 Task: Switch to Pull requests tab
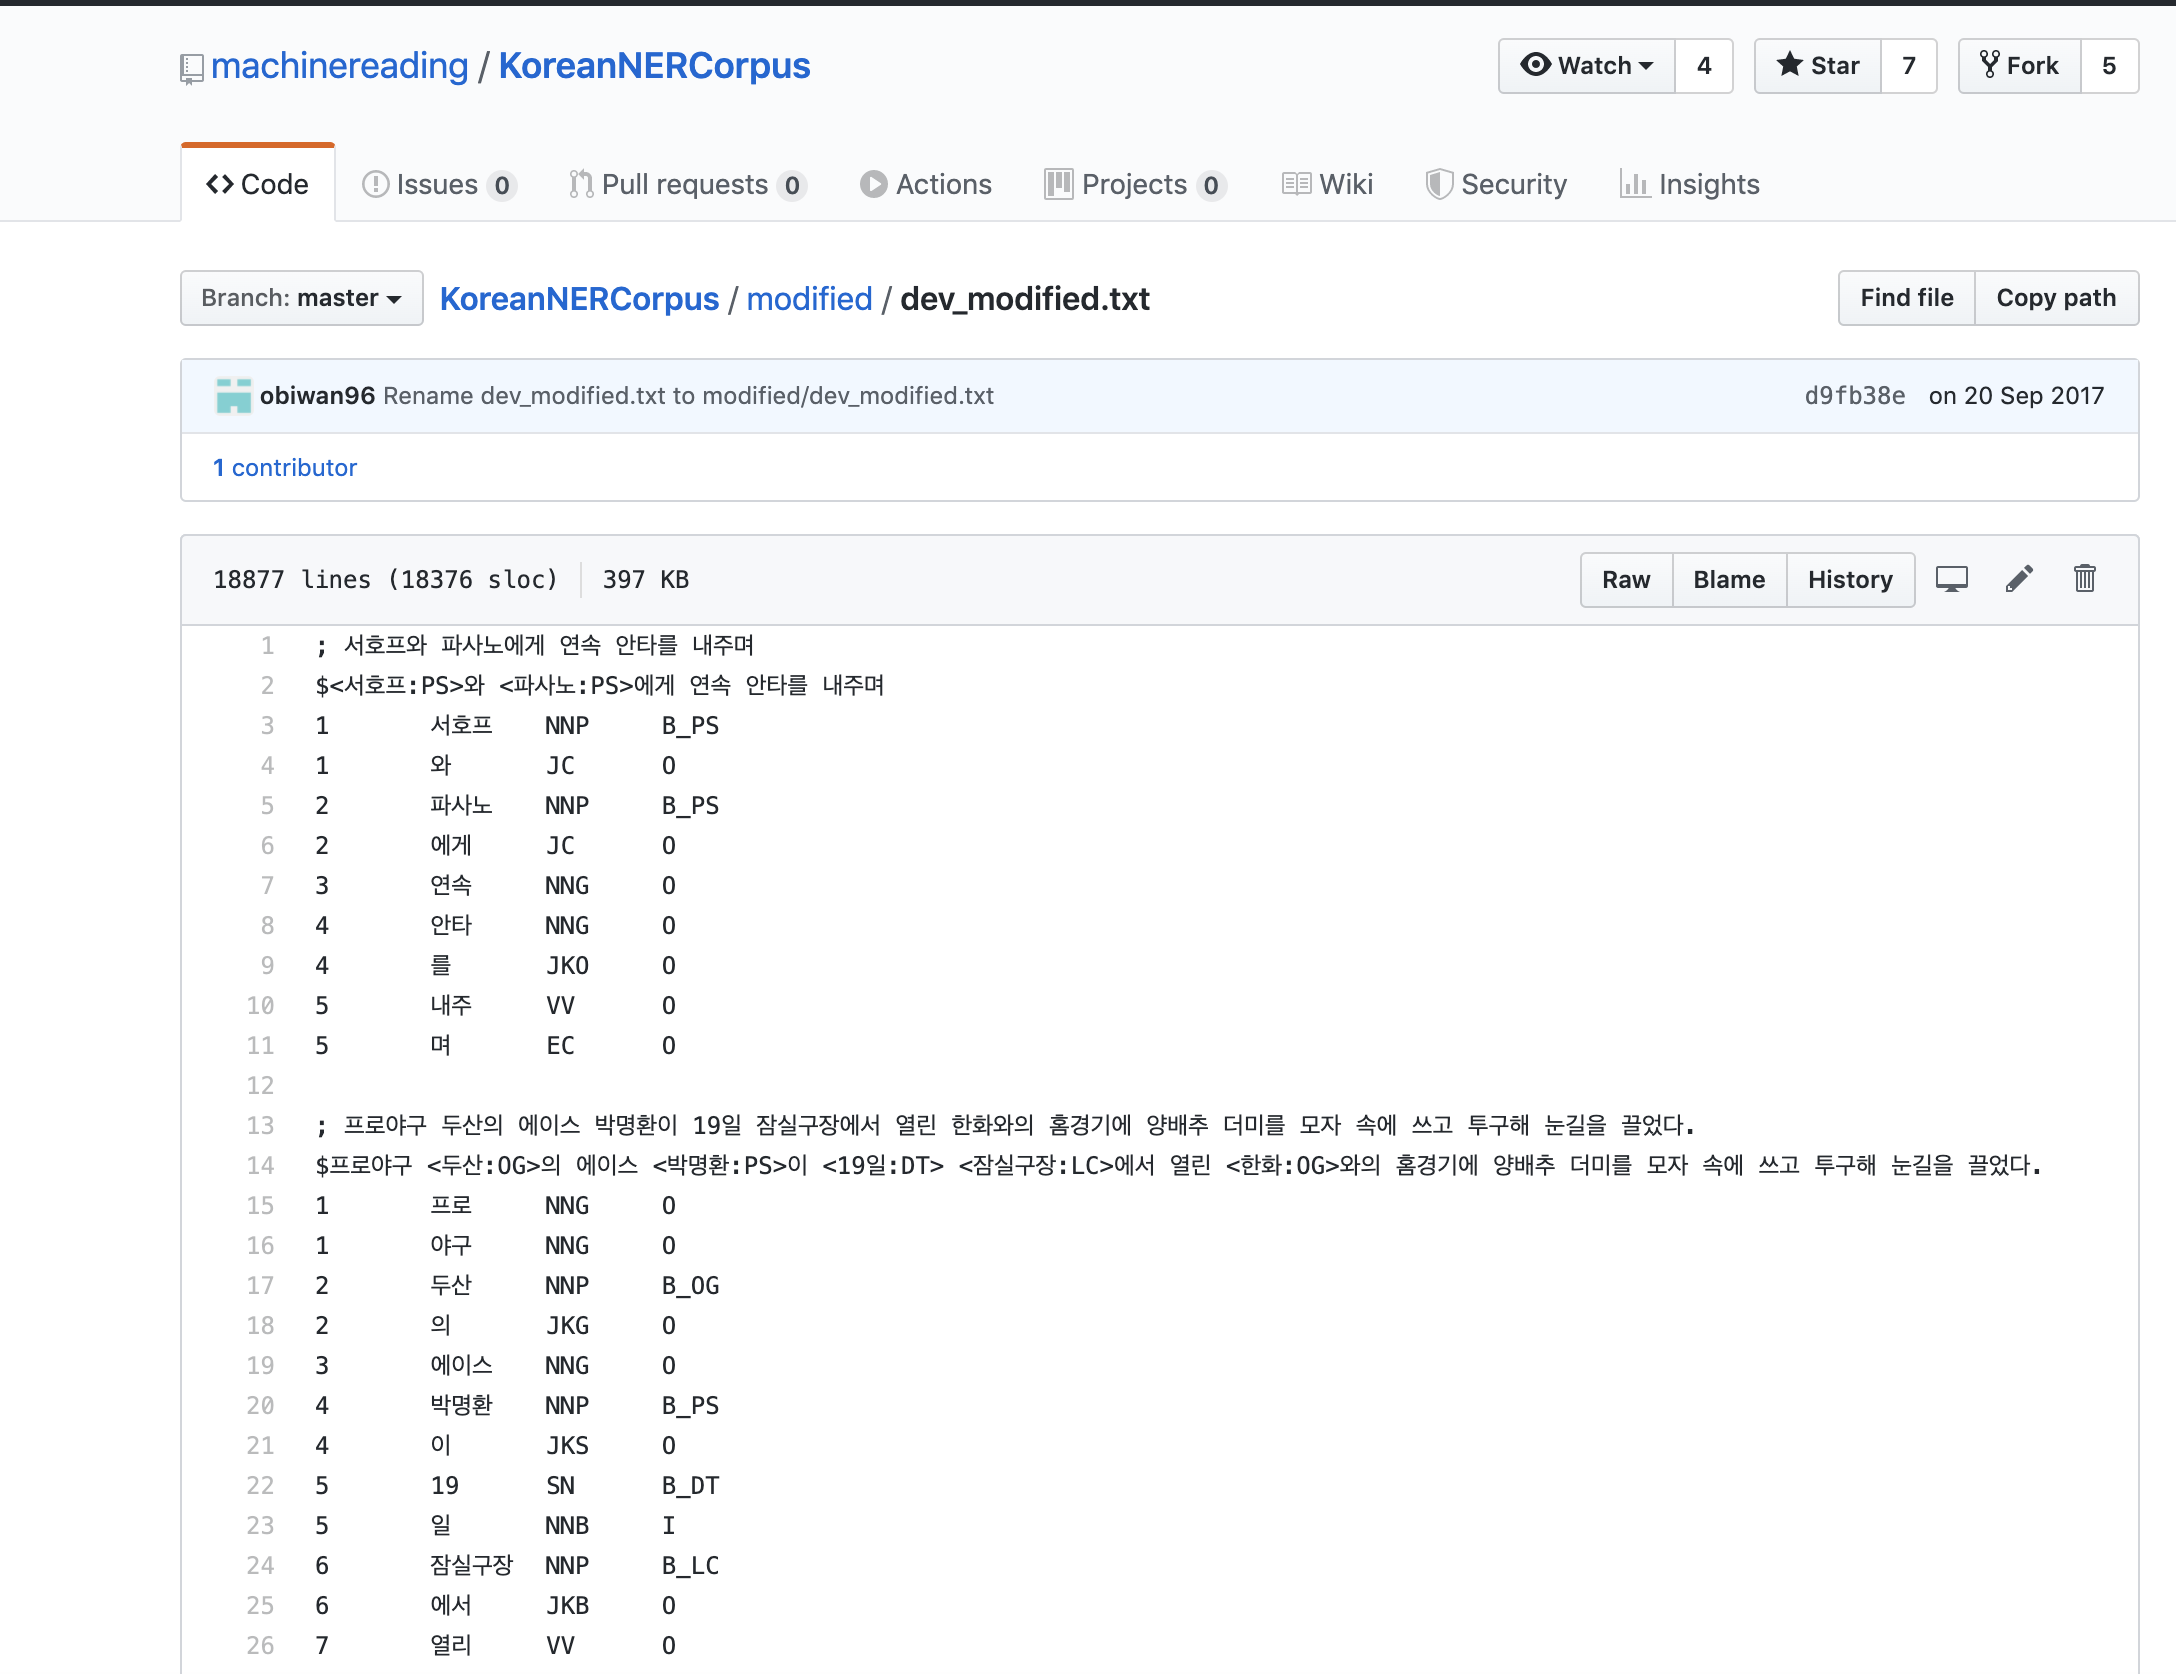pyautogui.click(x=686, y=185)
